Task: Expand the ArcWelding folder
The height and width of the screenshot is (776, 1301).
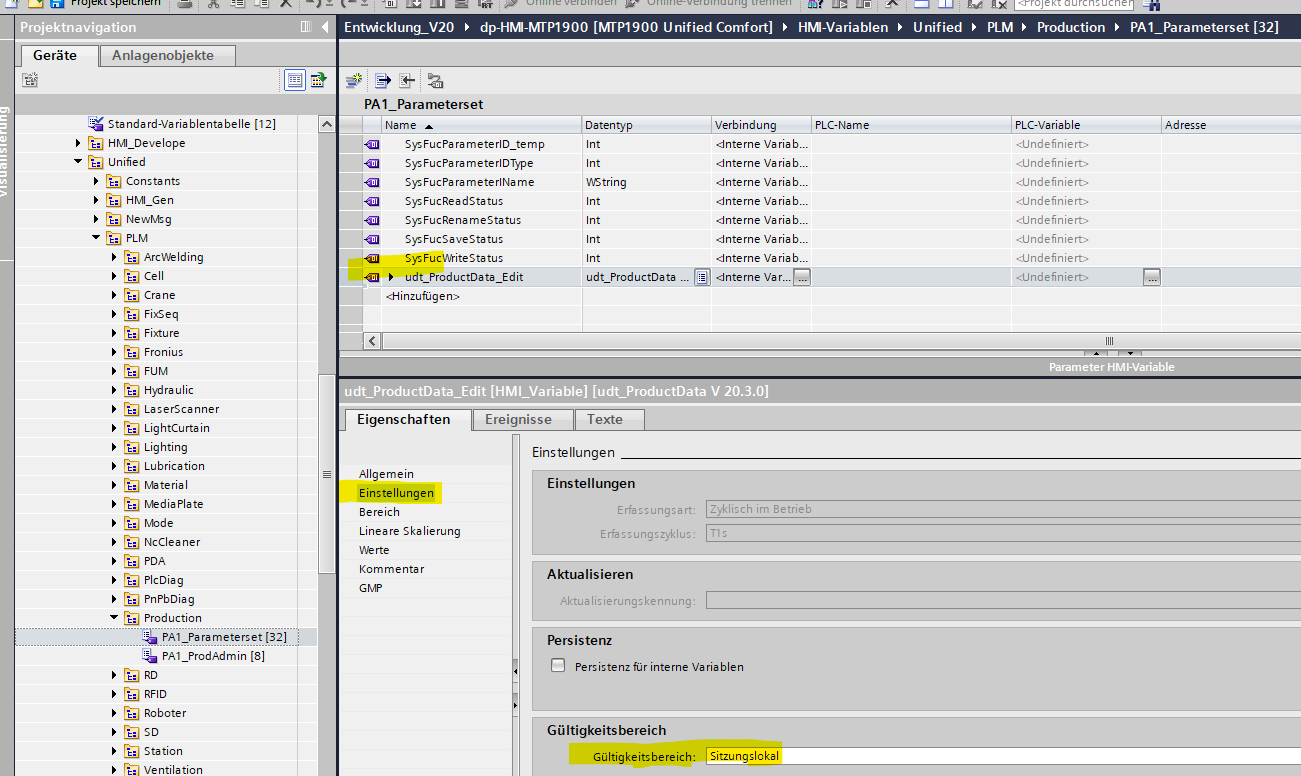Action: (x=115, y=257)
